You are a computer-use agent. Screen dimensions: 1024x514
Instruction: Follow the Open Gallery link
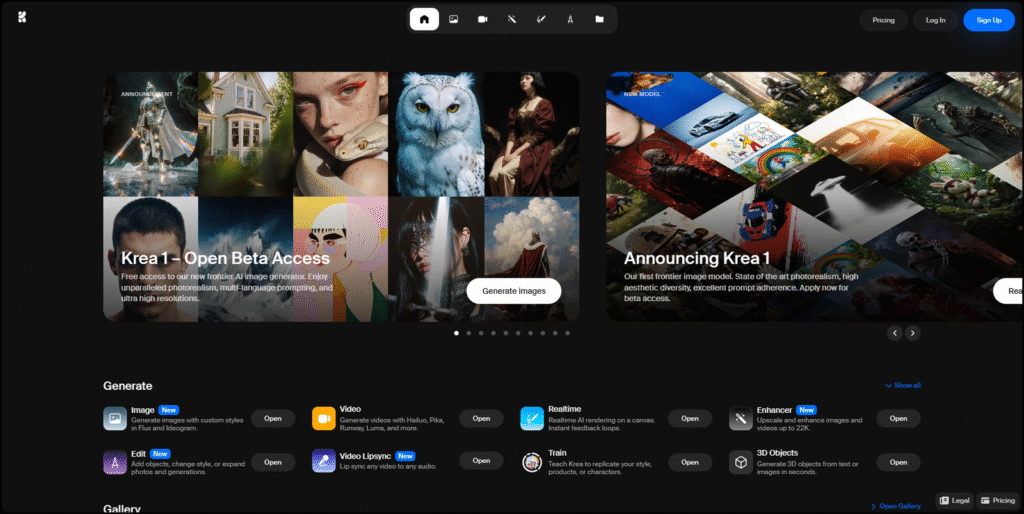pyautogui.click(x=896, y=506)
